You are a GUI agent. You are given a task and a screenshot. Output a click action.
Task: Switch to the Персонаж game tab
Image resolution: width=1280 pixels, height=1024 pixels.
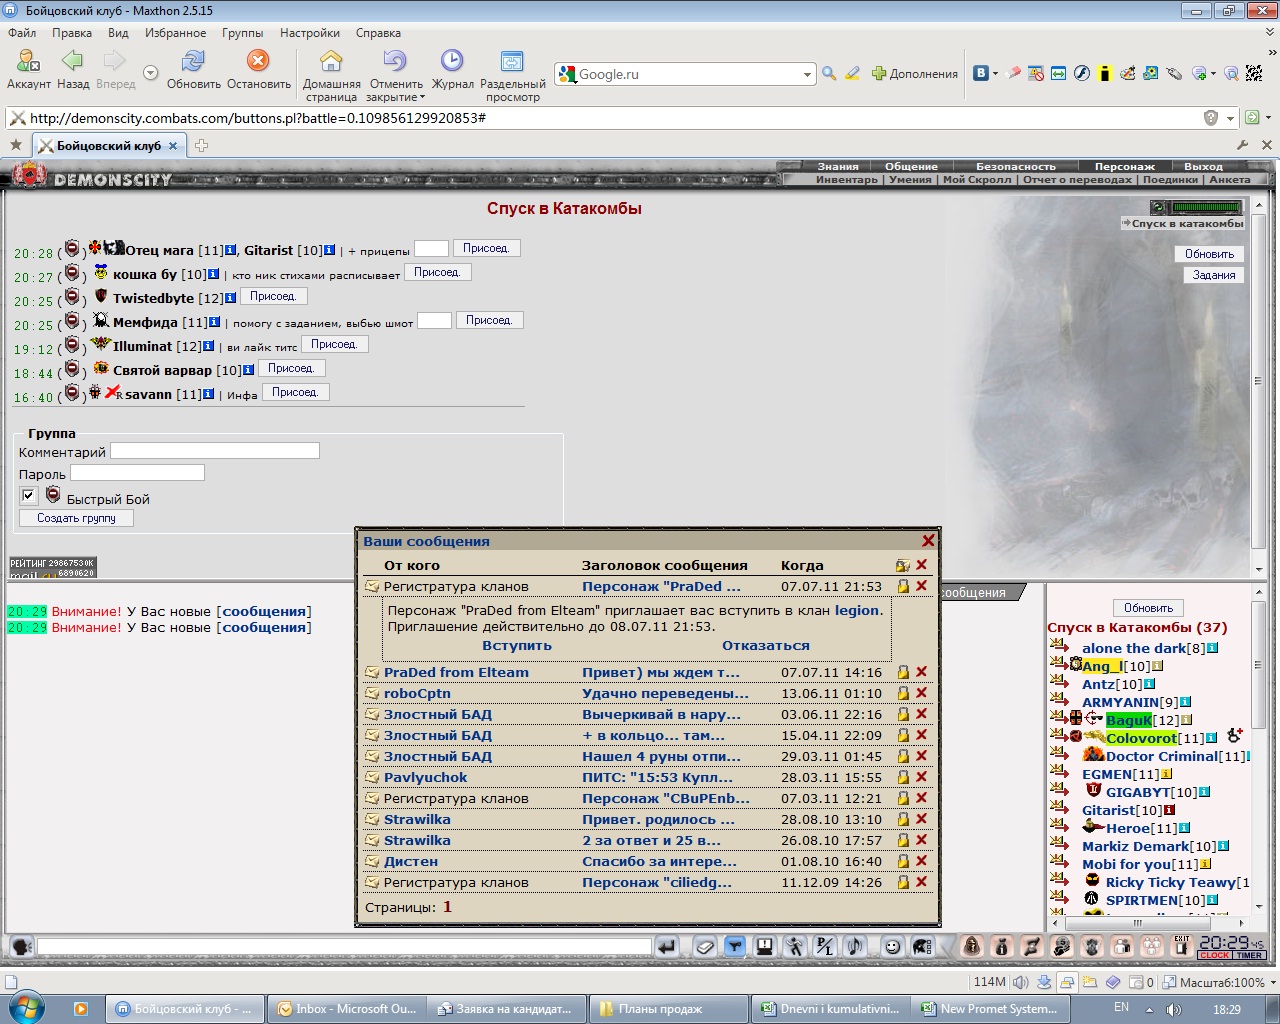tap(1124, 167)
